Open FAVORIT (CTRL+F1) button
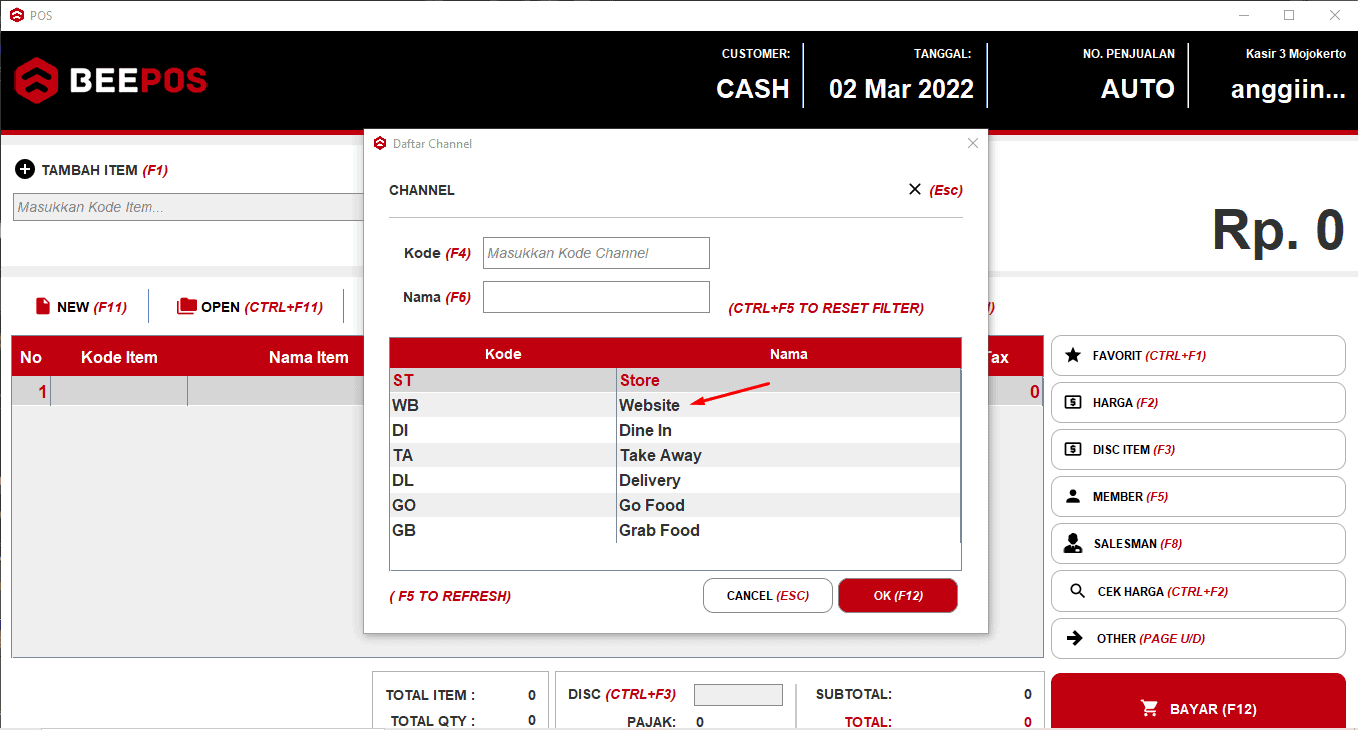This screenshot has height=730, width=1358. point(1198,355)
